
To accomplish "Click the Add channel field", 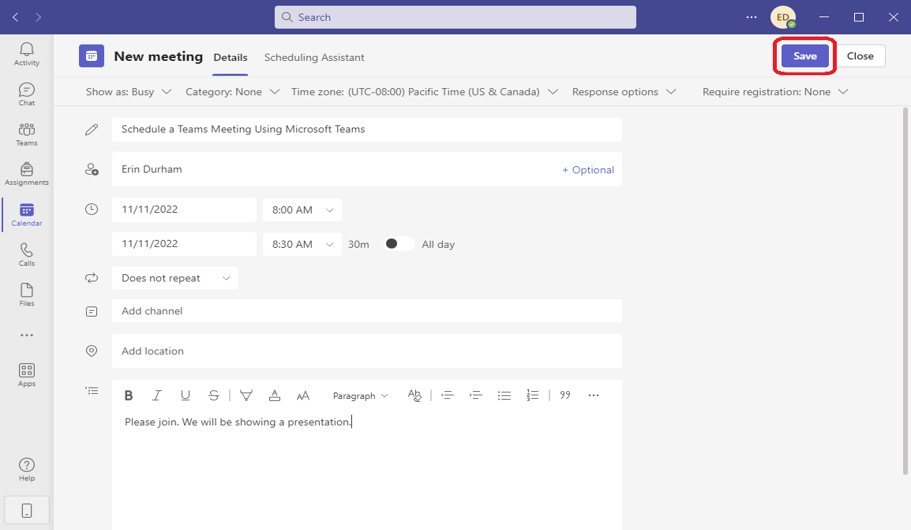I will [367, 311].
